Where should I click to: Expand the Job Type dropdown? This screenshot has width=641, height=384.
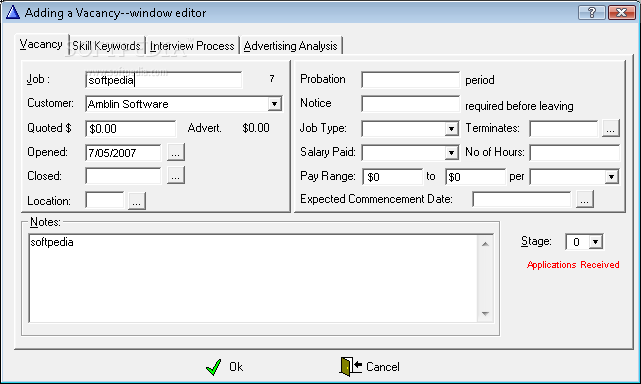click(x=451, y=129)
